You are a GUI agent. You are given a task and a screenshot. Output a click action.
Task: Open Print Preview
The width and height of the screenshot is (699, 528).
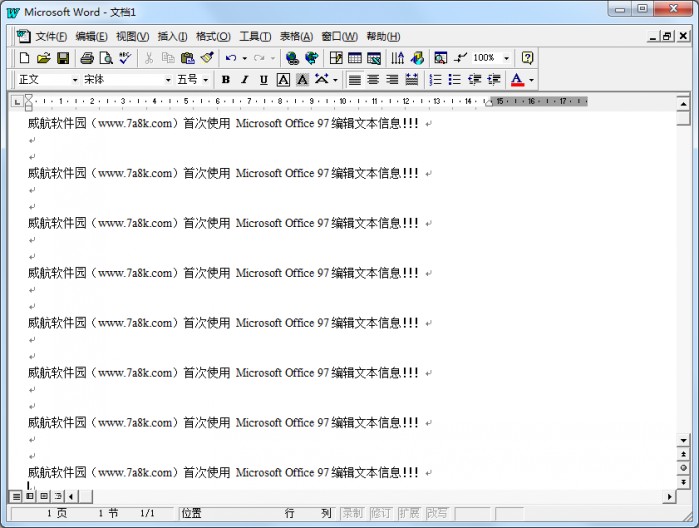pos(106,58)
